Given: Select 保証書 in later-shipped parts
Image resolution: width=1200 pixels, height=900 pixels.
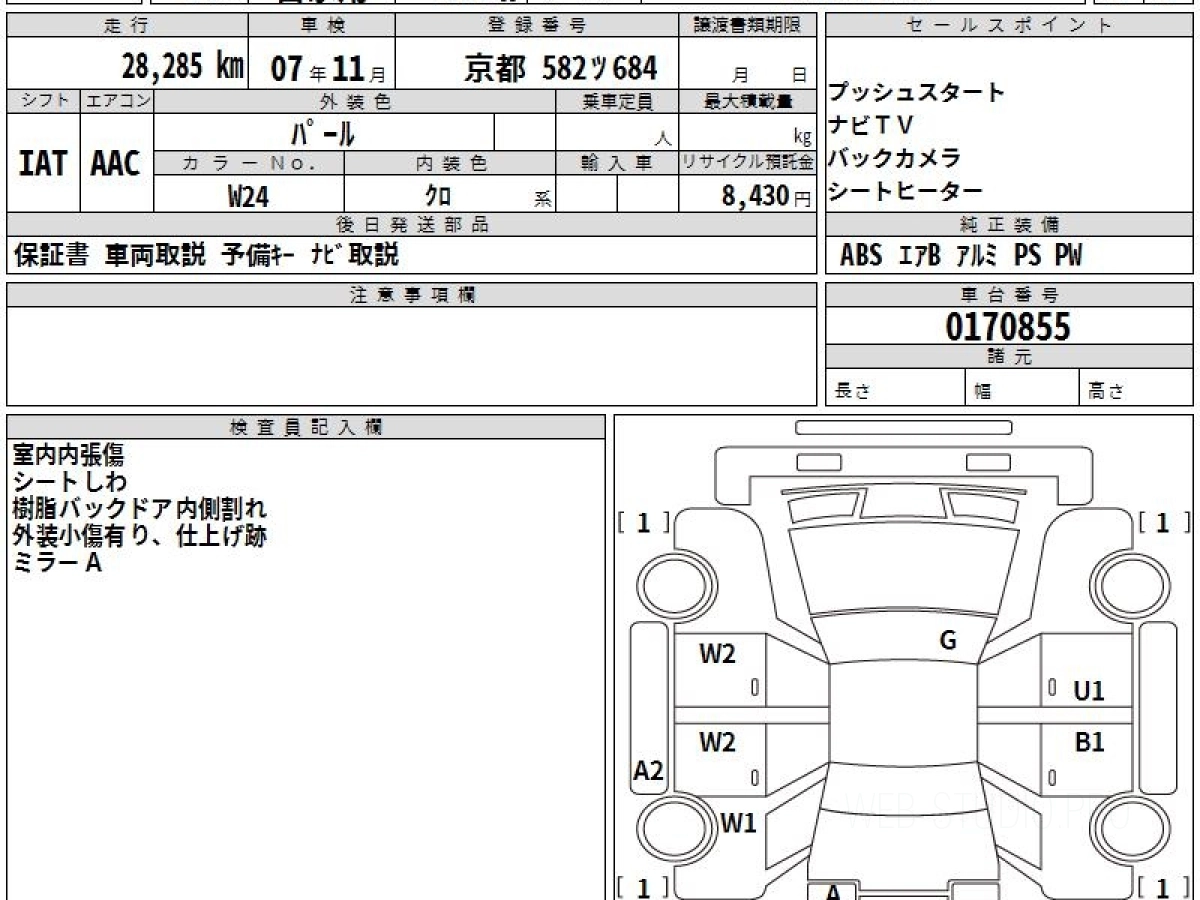Looking at the screenshot, I should click(51, 255).
